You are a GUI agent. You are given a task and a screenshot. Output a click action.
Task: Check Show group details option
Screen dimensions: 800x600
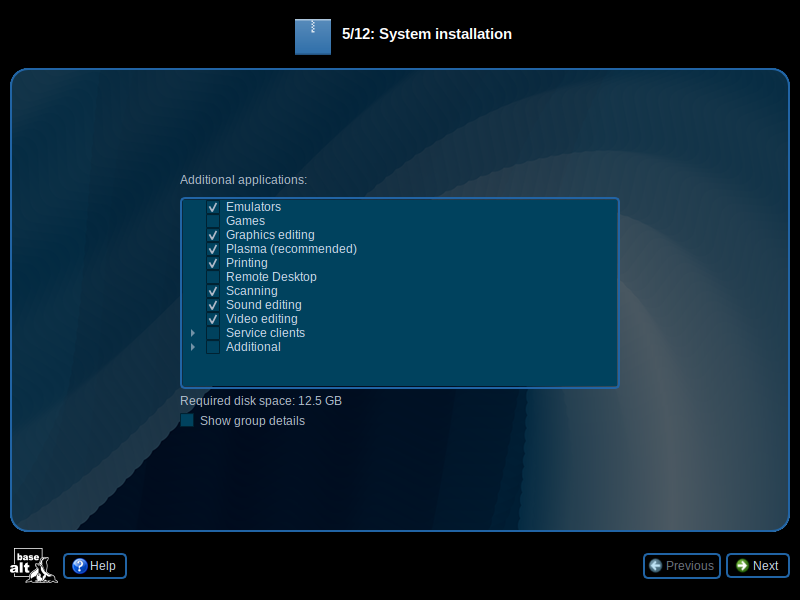pos(187,420)
